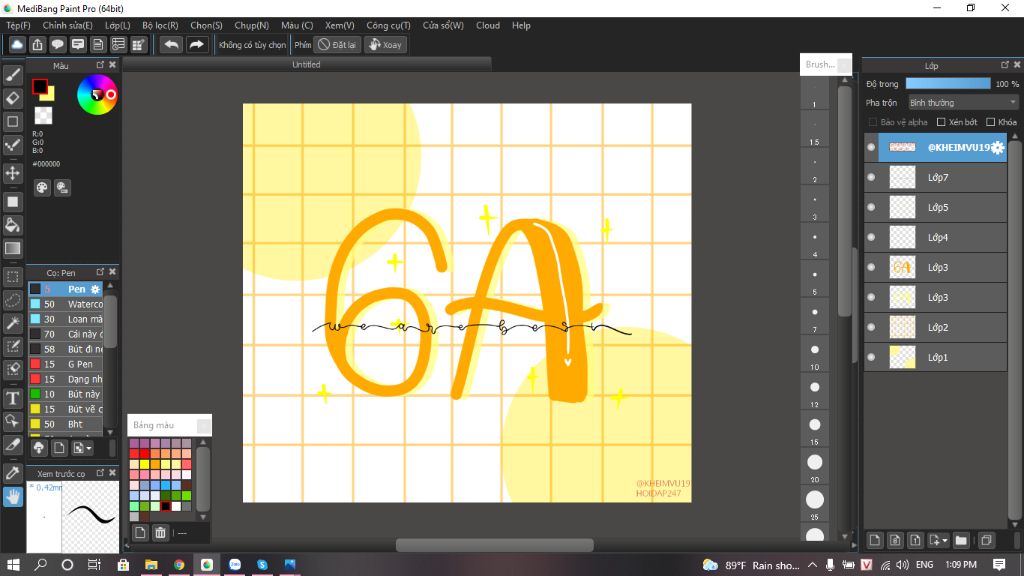1024x576 pixels.
Task: Open the Windows Start menu
Action: pos(13,564)
